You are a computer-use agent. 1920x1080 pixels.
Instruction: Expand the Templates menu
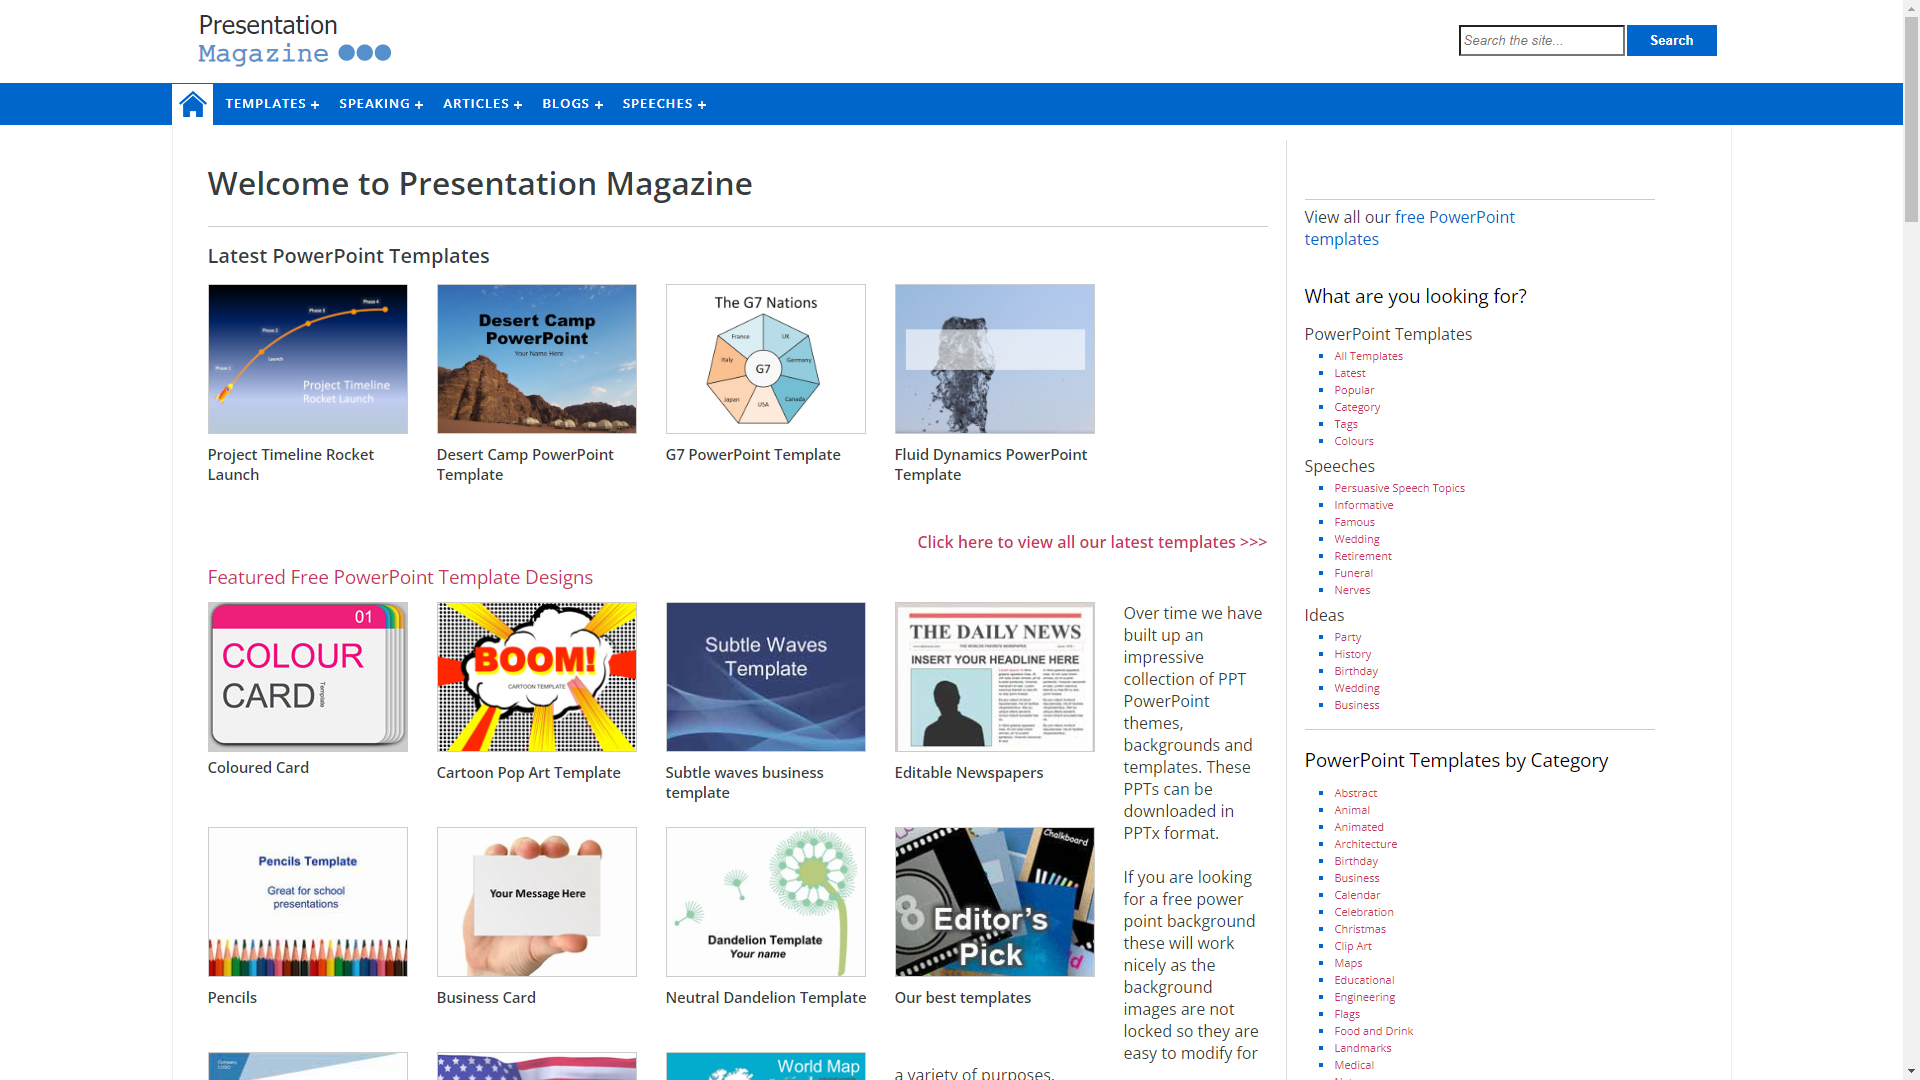(x=271, y=104)
